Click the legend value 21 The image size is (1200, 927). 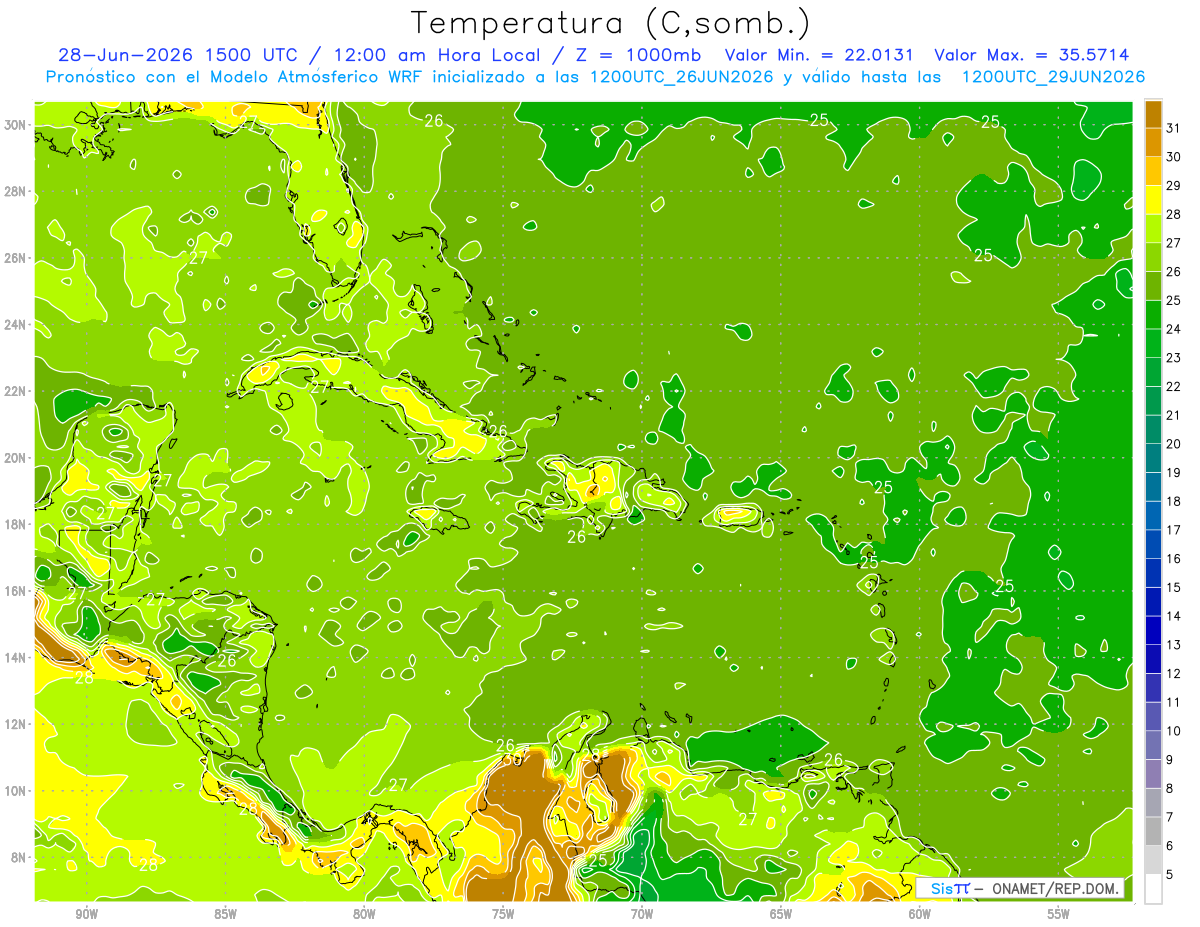pyautogui.click(x=1173, y=415)
